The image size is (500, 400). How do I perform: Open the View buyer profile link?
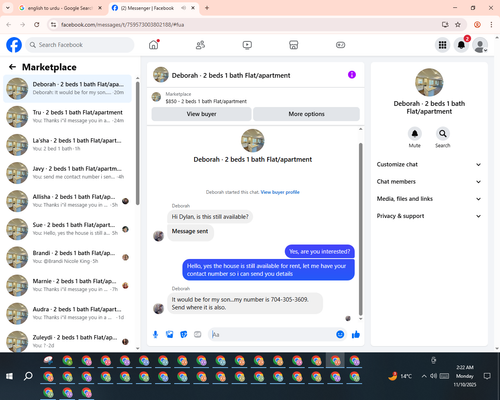pyautogui.click(x=280, y=192)
